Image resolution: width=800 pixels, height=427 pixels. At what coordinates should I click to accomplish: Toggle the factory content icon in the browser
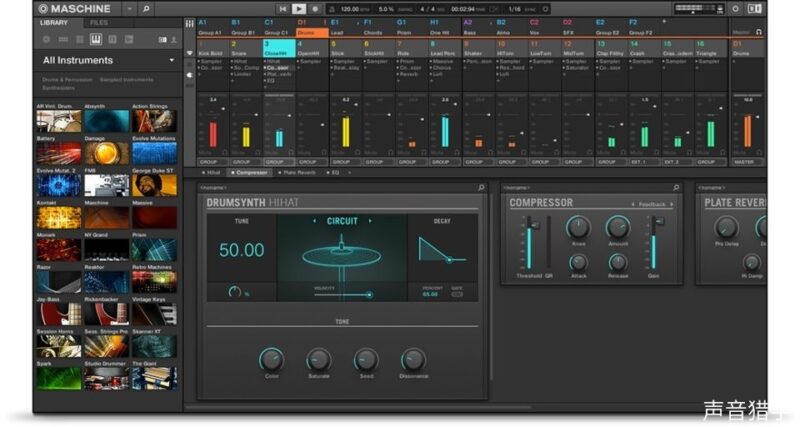[162, 39]
